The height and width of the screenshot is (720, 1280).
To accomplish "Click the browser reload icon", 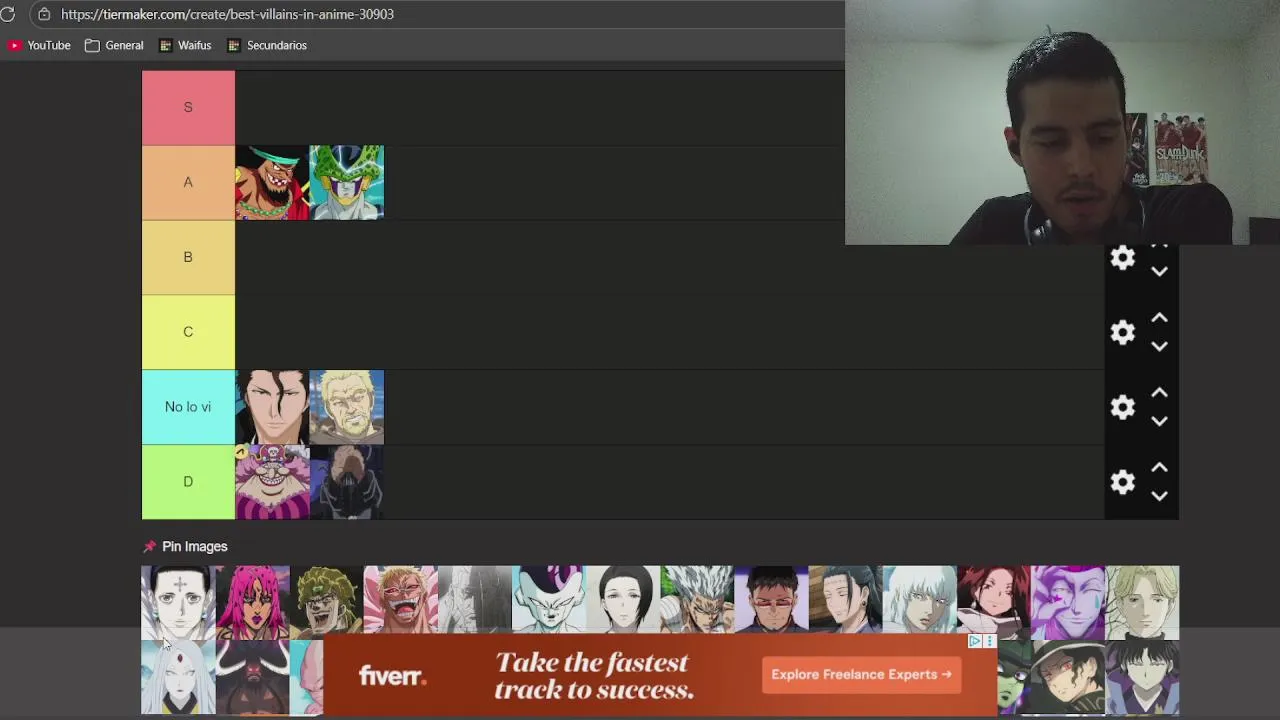I will point(8,14).
